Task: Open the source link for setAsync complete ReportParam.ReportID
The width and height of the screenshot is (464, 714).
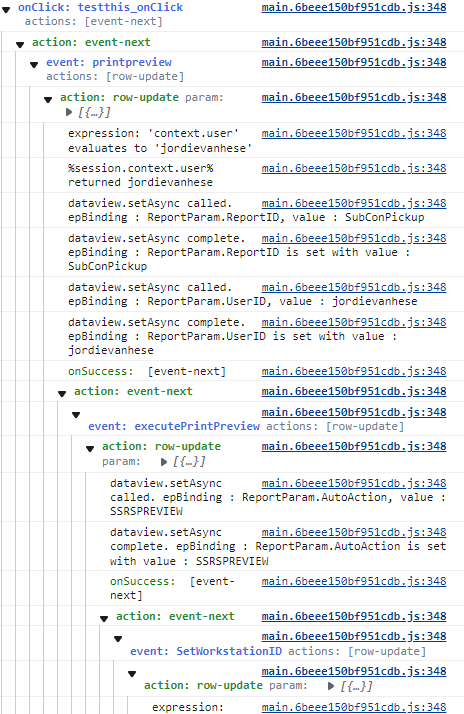Action: [354, 239]
